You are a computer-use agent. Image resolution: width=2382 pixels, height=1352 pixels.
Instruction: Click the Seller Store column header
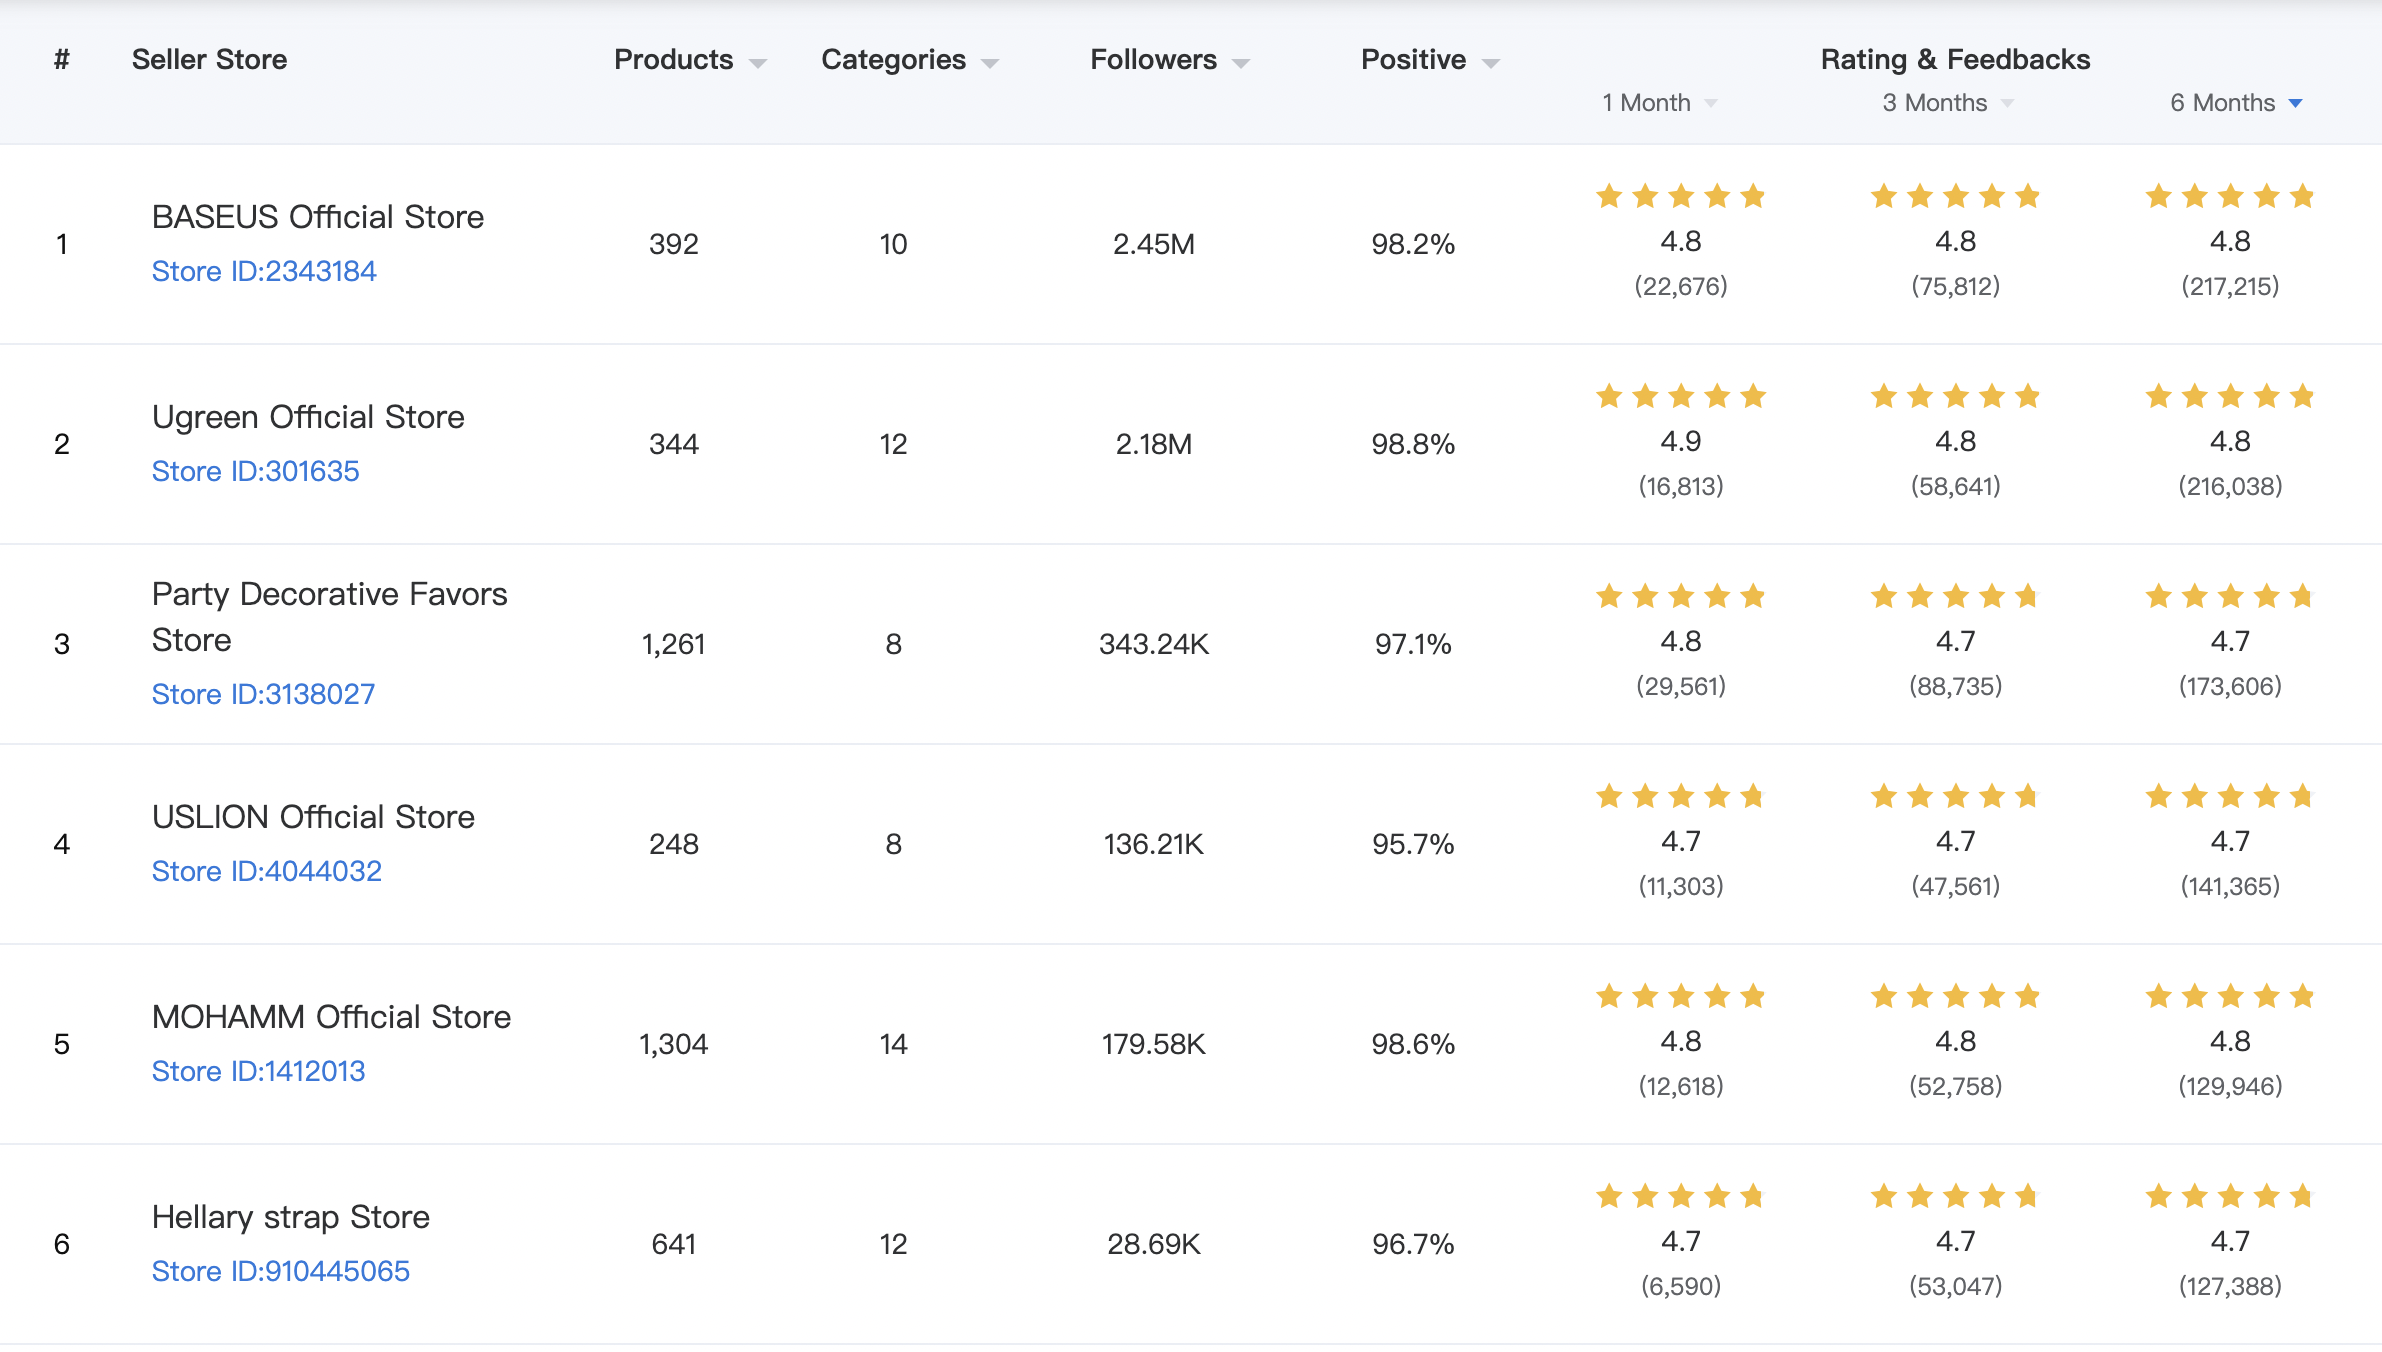209,60
